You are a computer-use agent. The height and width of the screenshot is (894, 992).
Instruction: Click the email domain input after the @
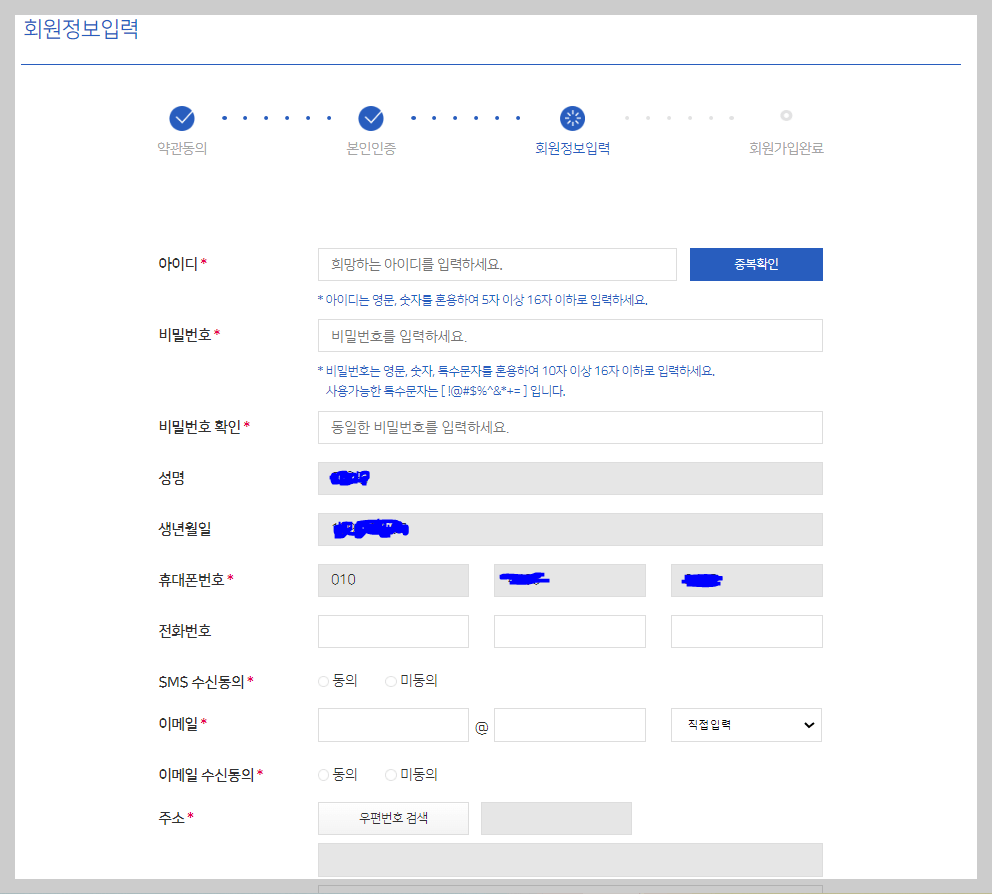pyautogui.click(x=569, y=724)
